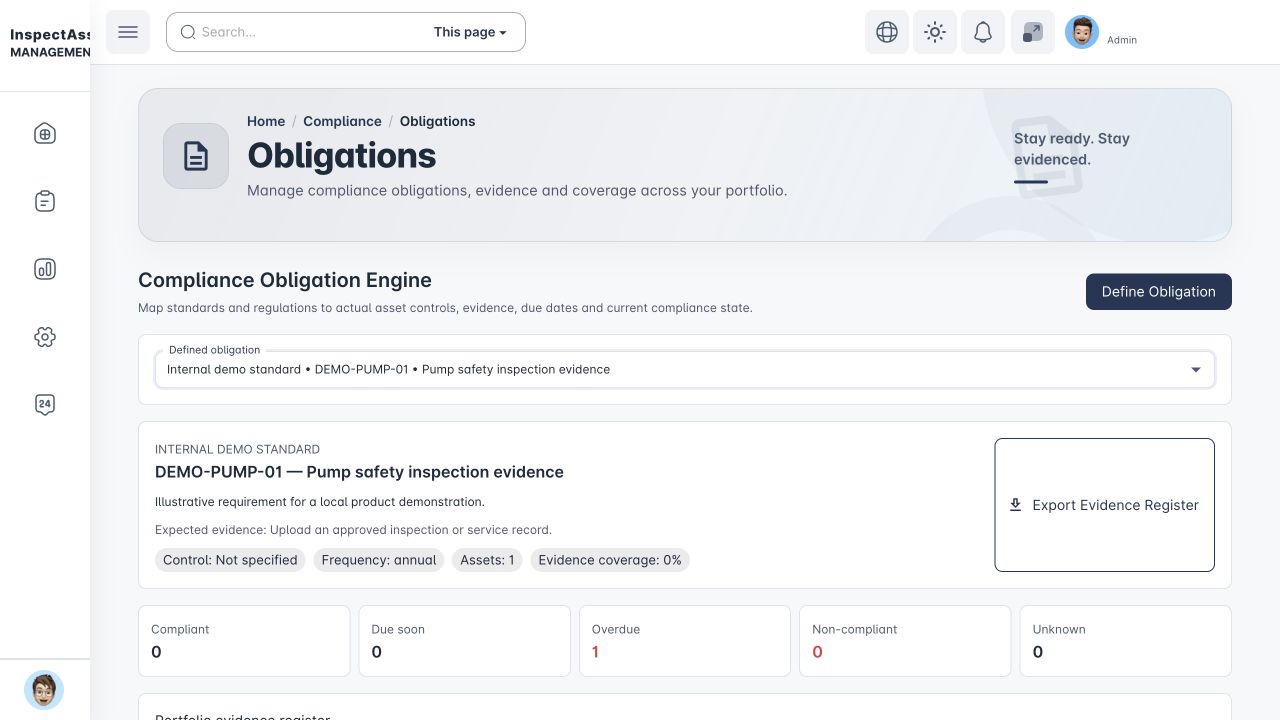Screen dimensions: 1280x720
Task: Select the Non-compliant count card
Action: coord(905,641)
